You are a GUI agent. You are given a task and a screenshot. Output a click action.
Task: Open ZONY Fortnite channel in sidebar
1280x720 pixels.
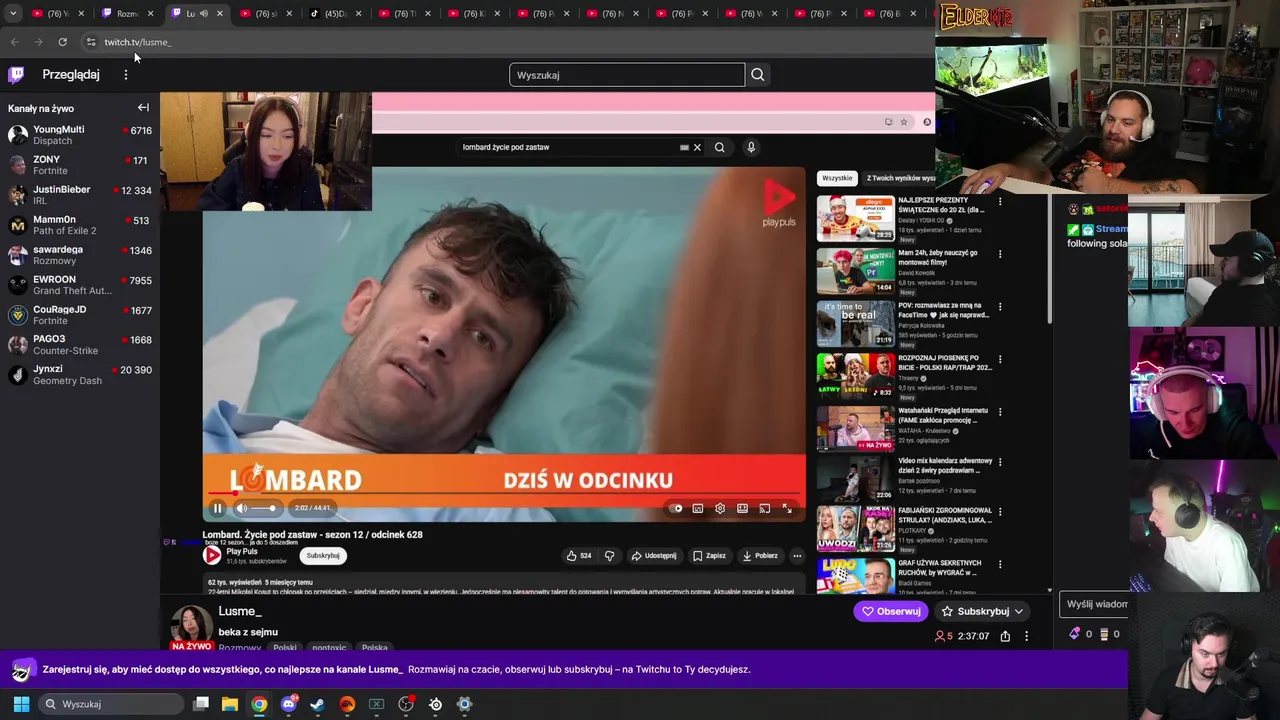tap(80, 165)
